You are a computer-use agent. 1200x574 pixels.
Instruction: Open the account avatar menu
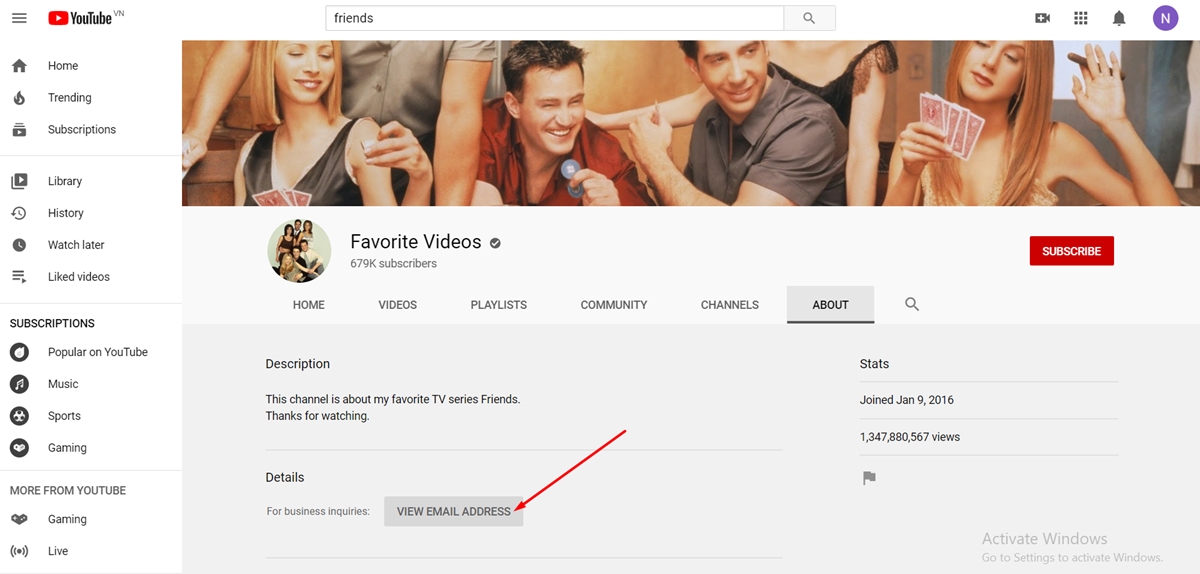(1165, 18)
